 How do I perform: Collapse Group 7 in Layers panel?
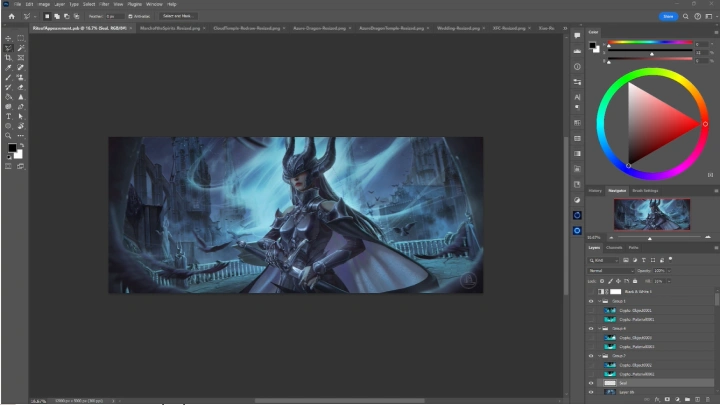(x=599, y=356)
